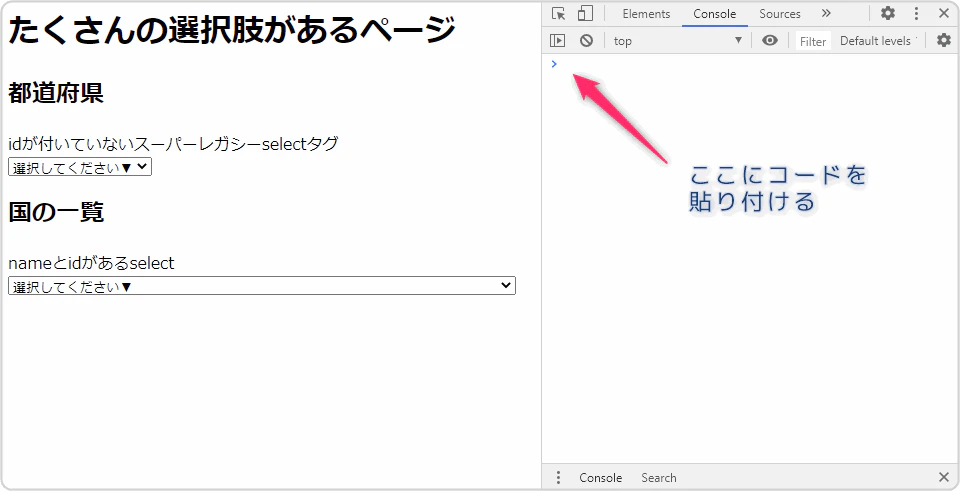Switch to the Sources tab

point(779,13)
